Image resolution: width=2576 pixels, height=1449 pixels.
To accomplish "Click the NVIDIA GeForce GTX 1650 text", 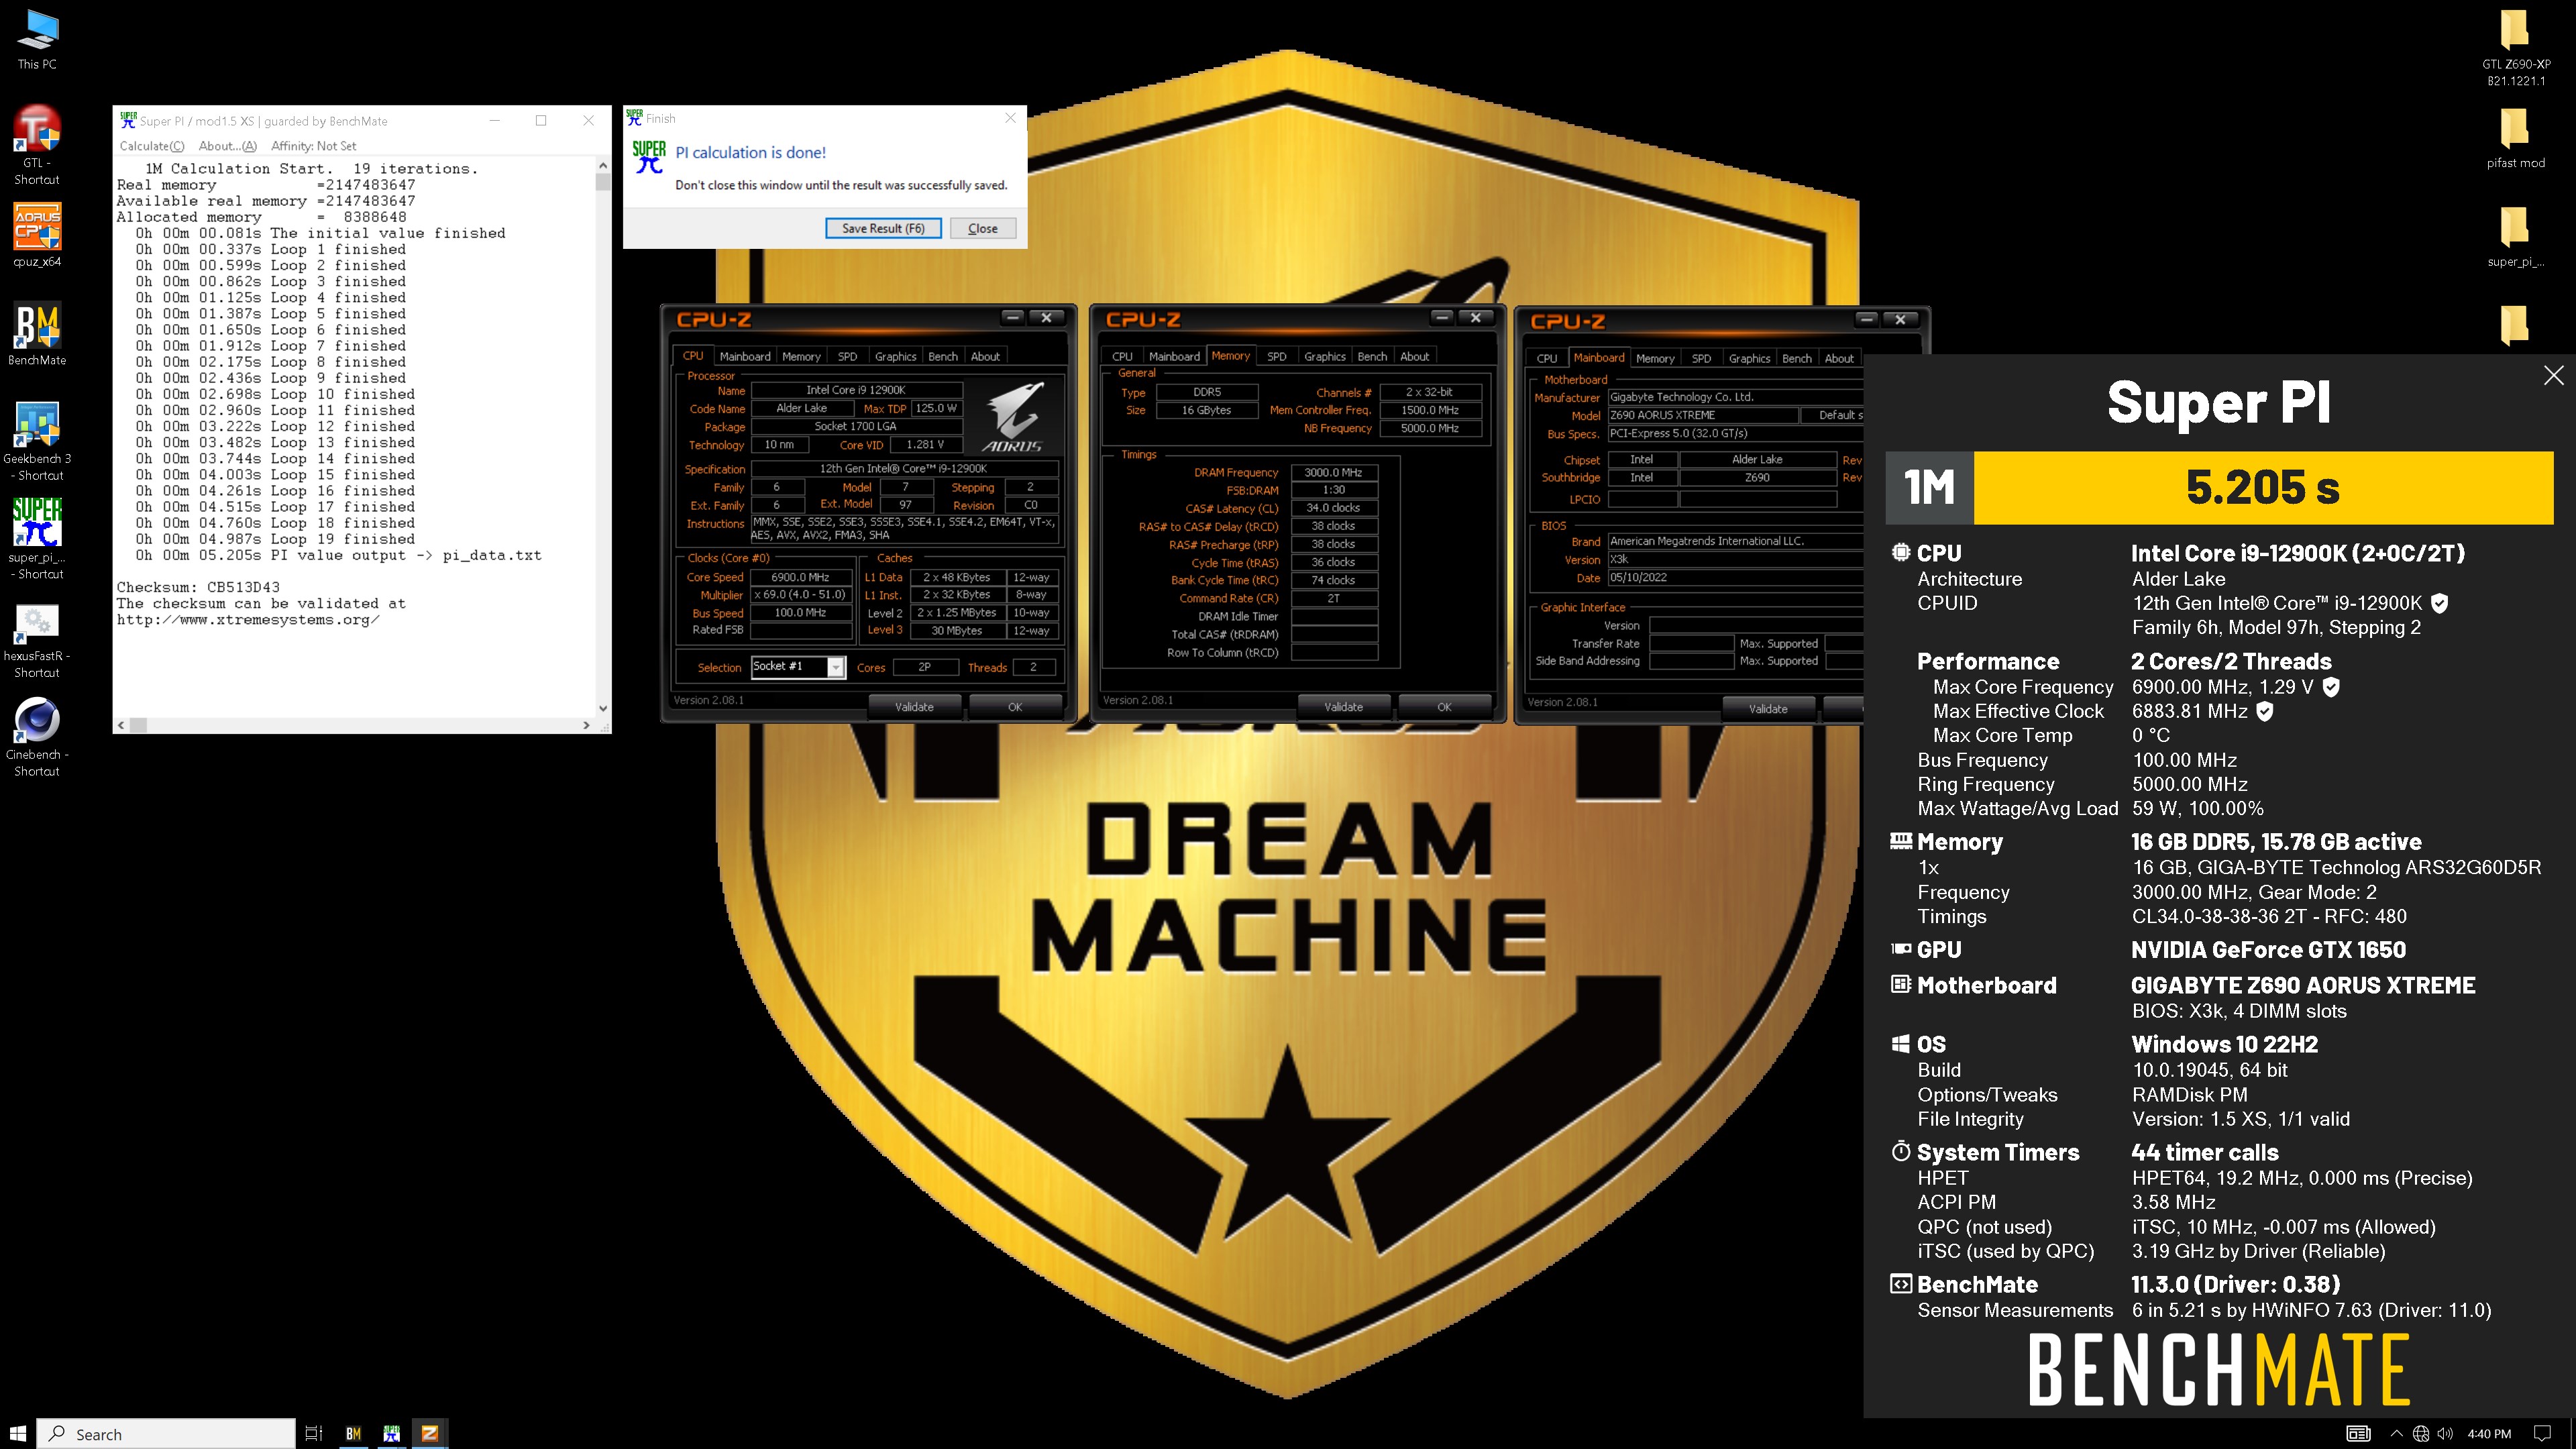I will click(x=2268, y=950).
